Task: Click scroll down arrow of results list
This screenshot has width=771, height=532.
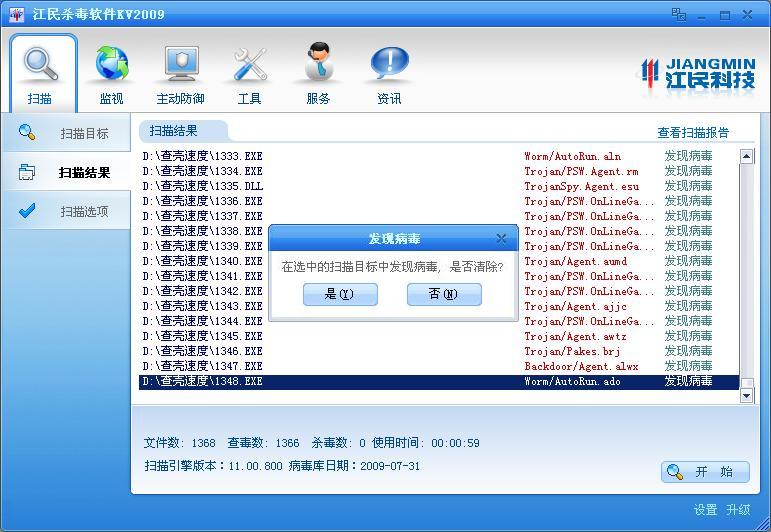Action: 746,395
